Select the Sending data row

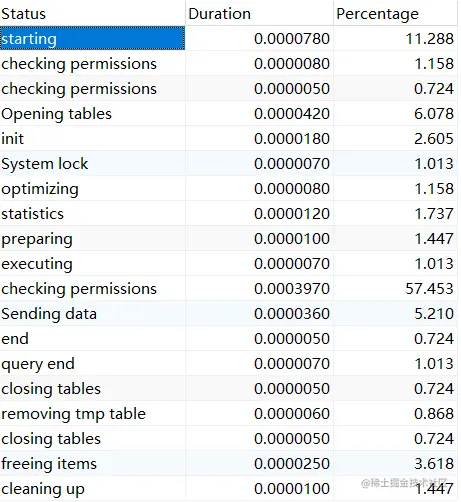pos(229,313)
